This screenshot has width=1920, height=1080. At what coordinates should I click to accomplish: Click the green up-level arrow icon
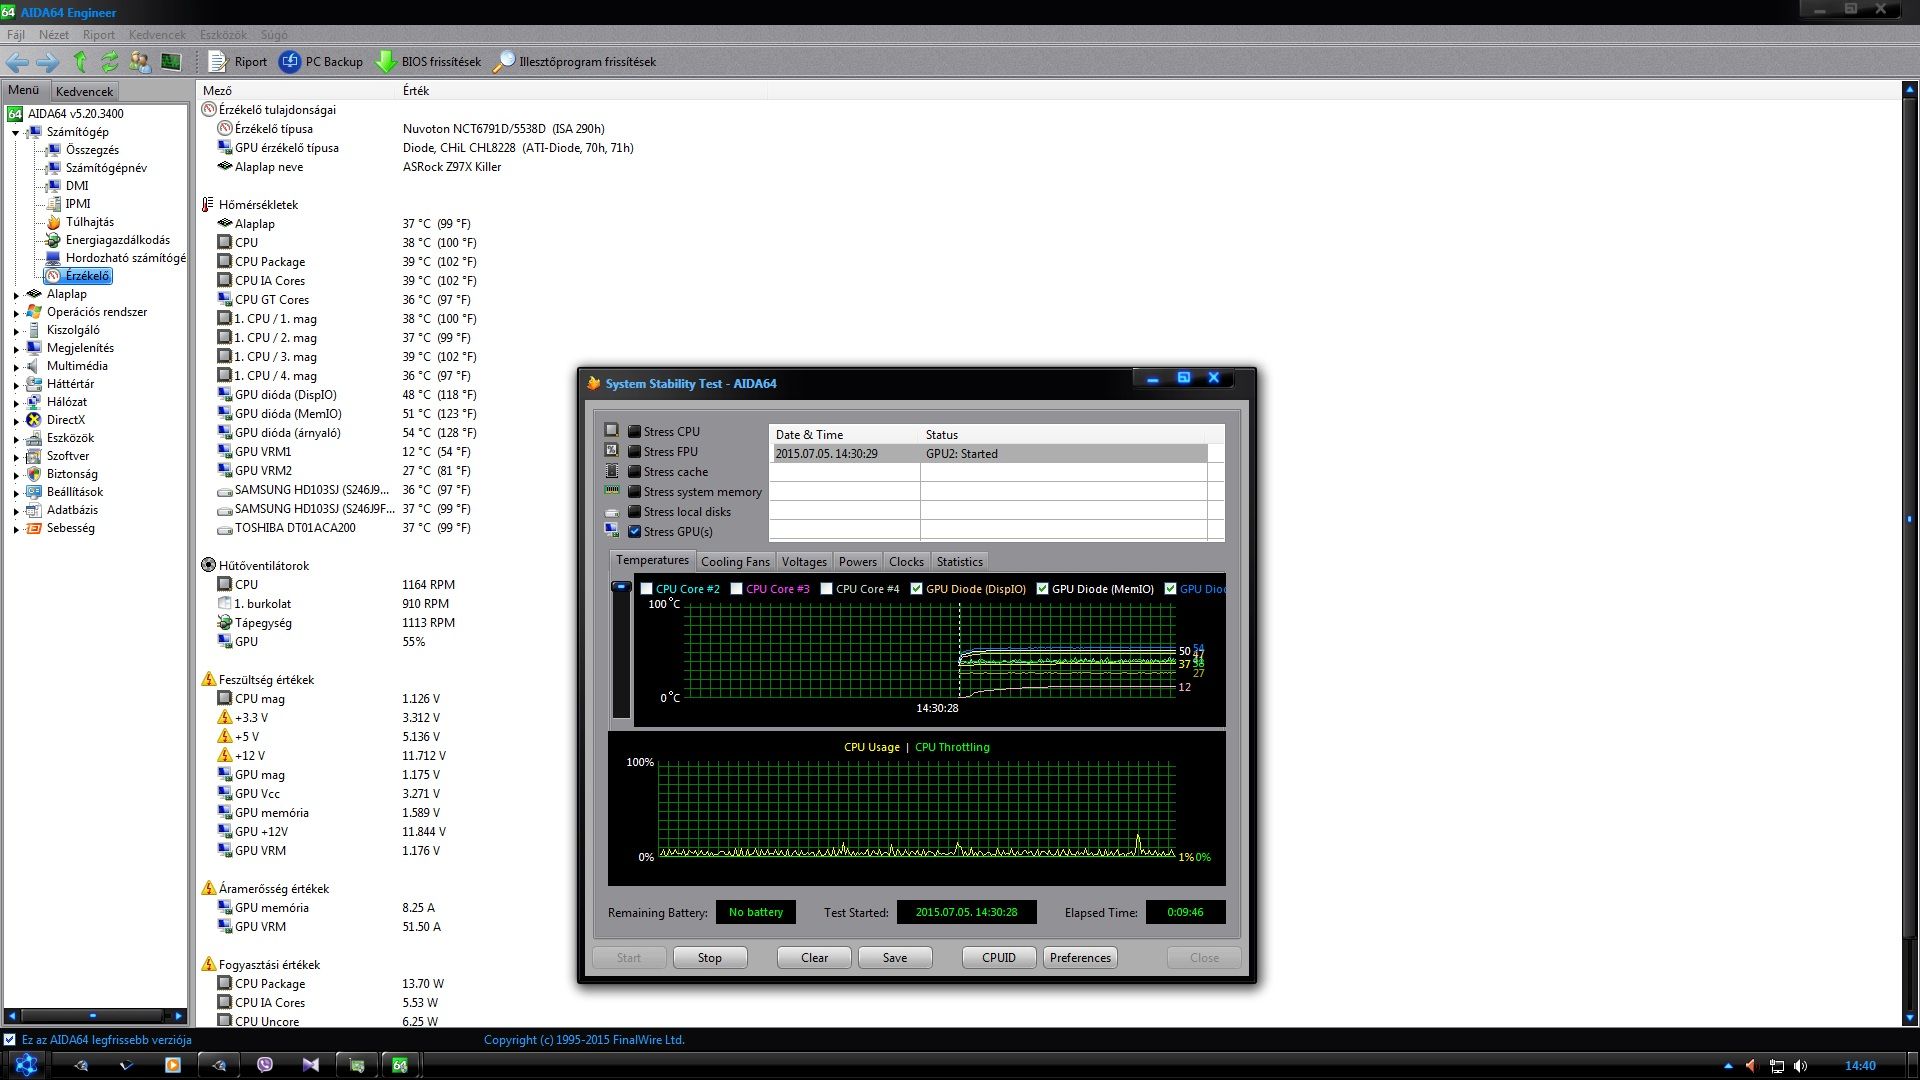pos(80,62)
